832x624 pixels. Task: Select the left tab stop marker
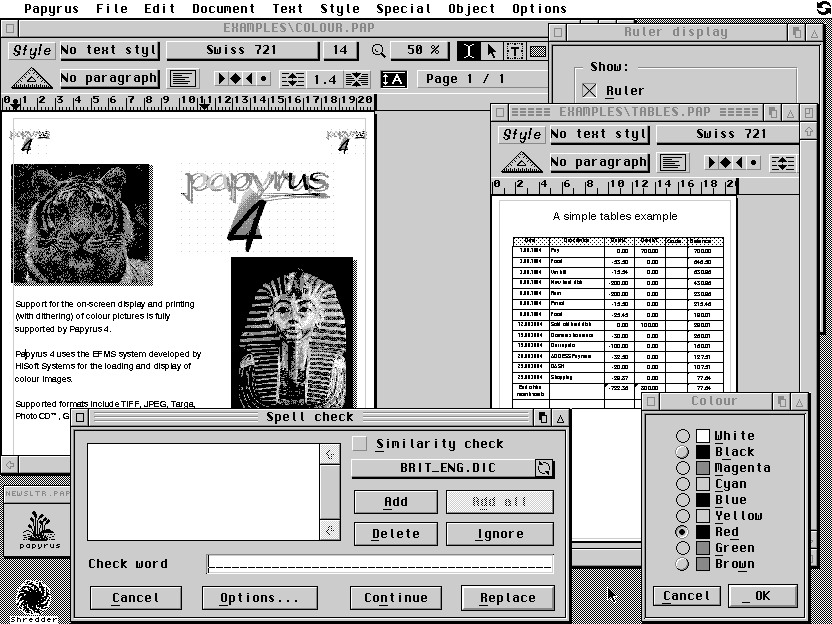(x=222, y=79)
